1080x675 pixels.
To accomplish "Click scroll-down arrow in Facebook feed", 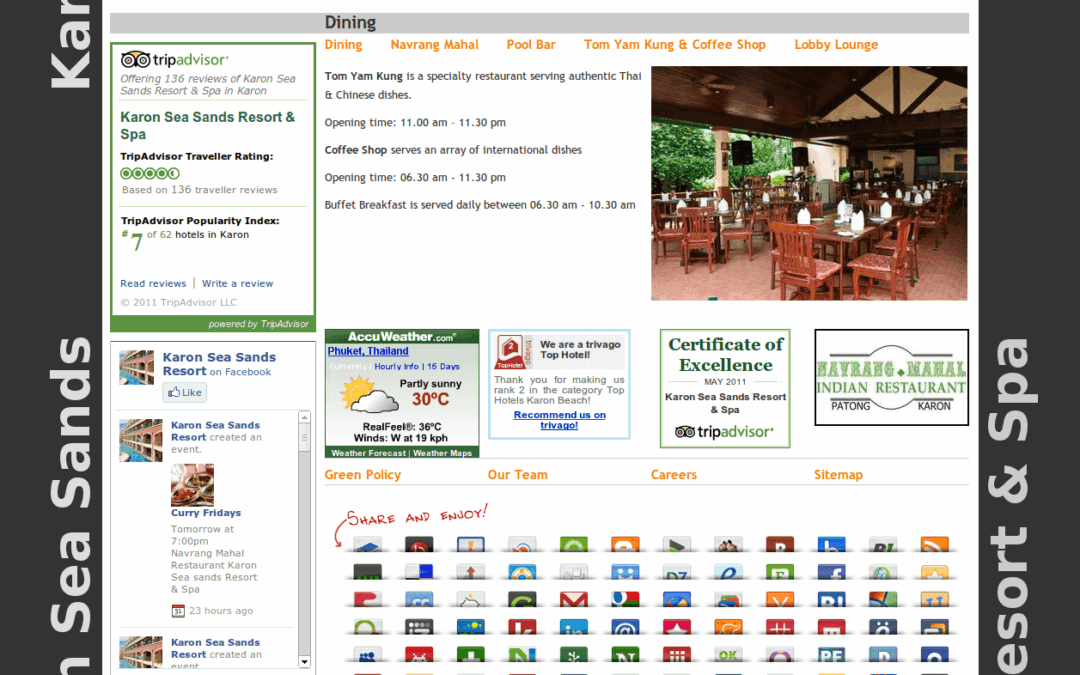I will point(304,662).
